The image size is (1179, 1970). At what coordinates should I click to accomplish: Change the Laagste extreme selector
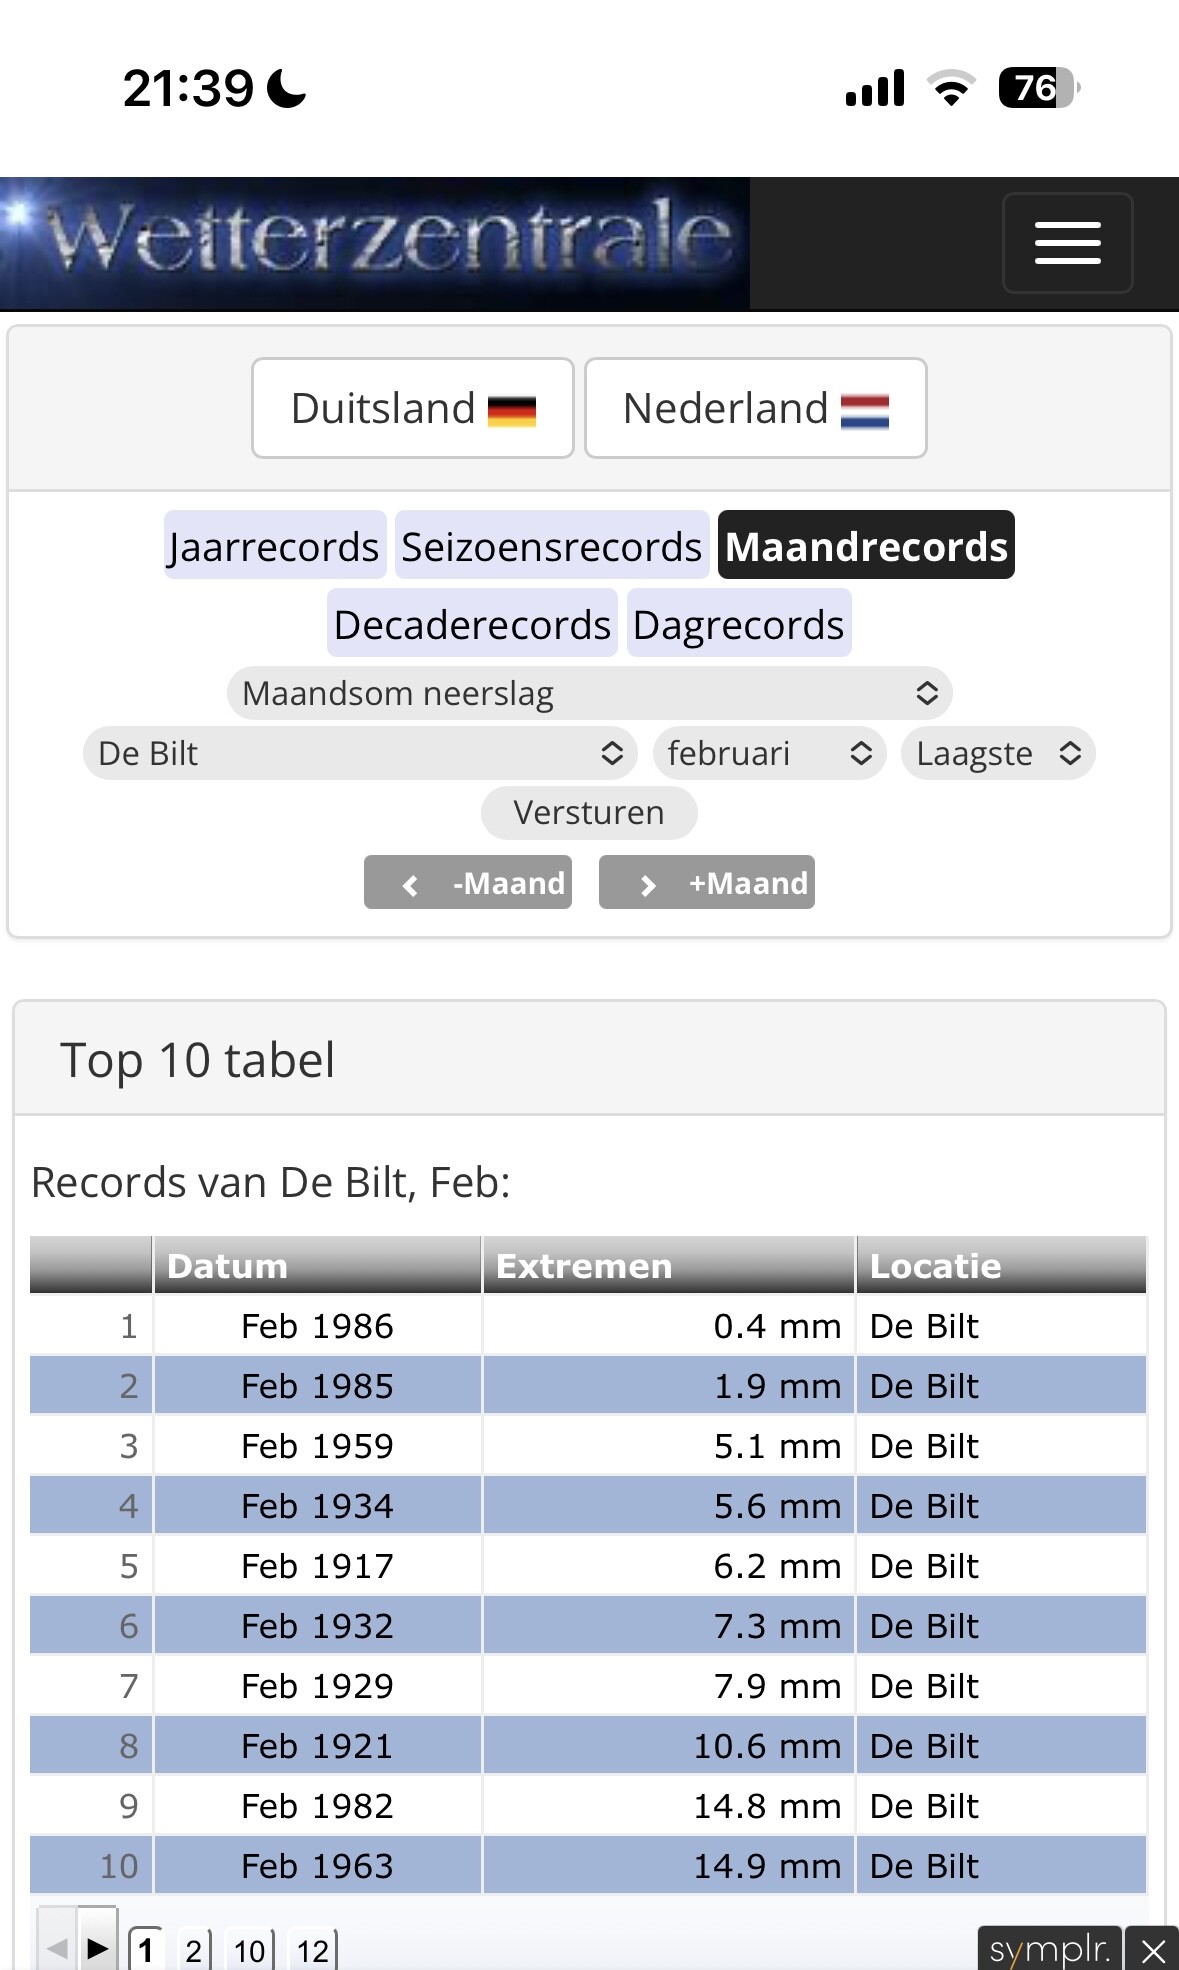[997, 753]
